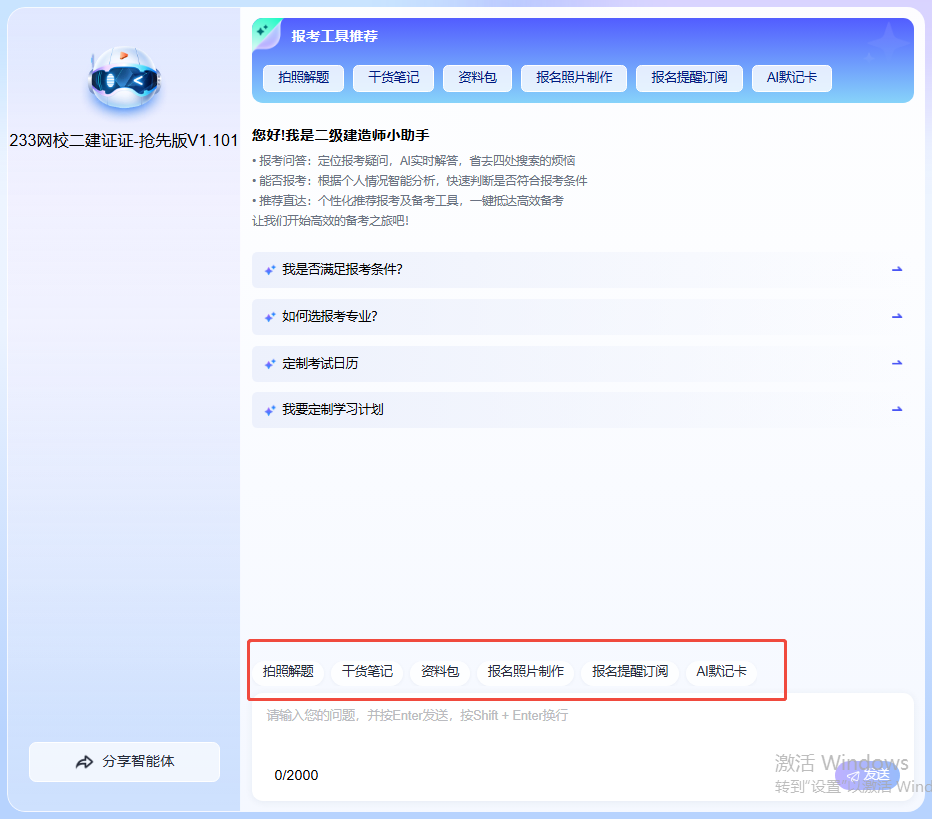The height and width of the screenshot is (819, 932).
Task: Select AI默记卡 chip above the input box
Action: [721, 671]
